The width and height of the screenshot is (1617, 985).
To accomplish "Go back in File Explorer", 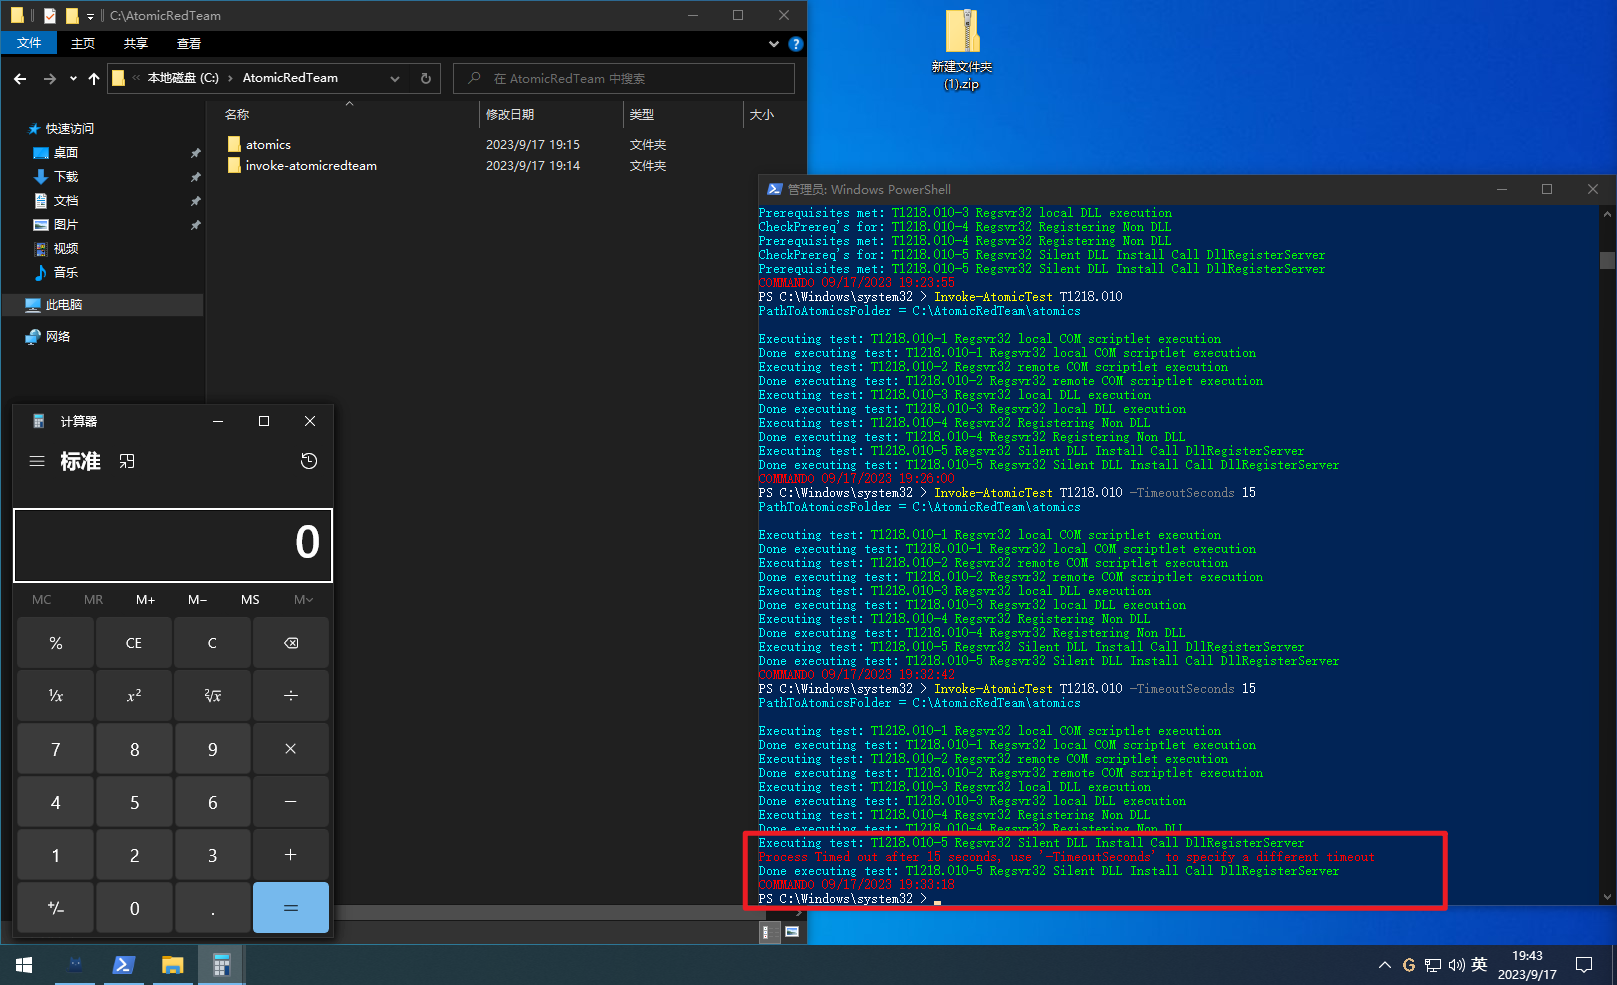I will [x=20, y=78].
